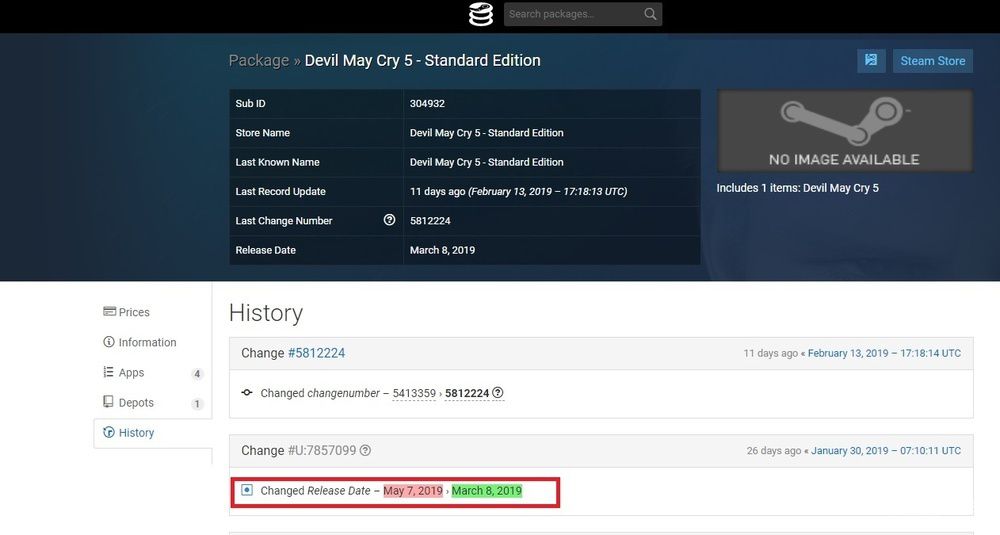Viewport: 1000px width, 535px height.
Task: Click the bookmark icon beside Steam Store
Action: click(x=871, y=61)
